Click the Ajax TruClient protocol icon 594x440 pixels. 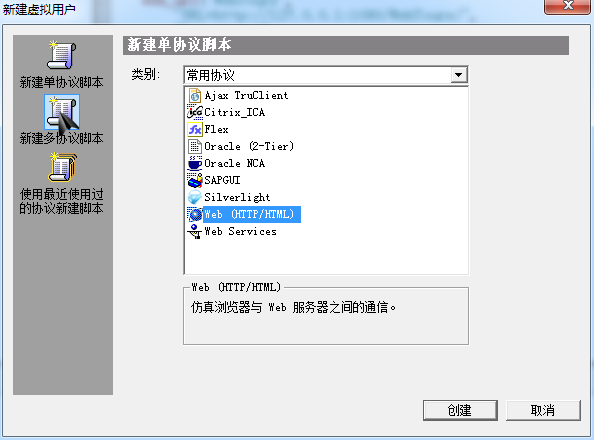(x=195, y=96)
